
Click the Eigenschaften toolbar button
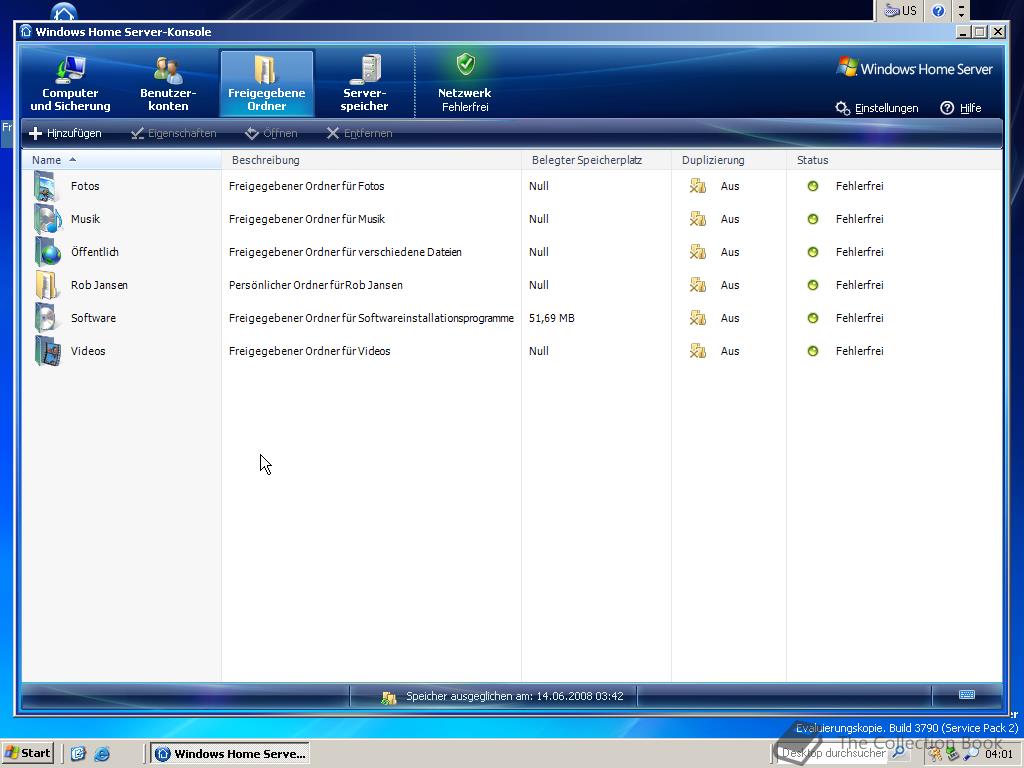click(x=174, y=133)
